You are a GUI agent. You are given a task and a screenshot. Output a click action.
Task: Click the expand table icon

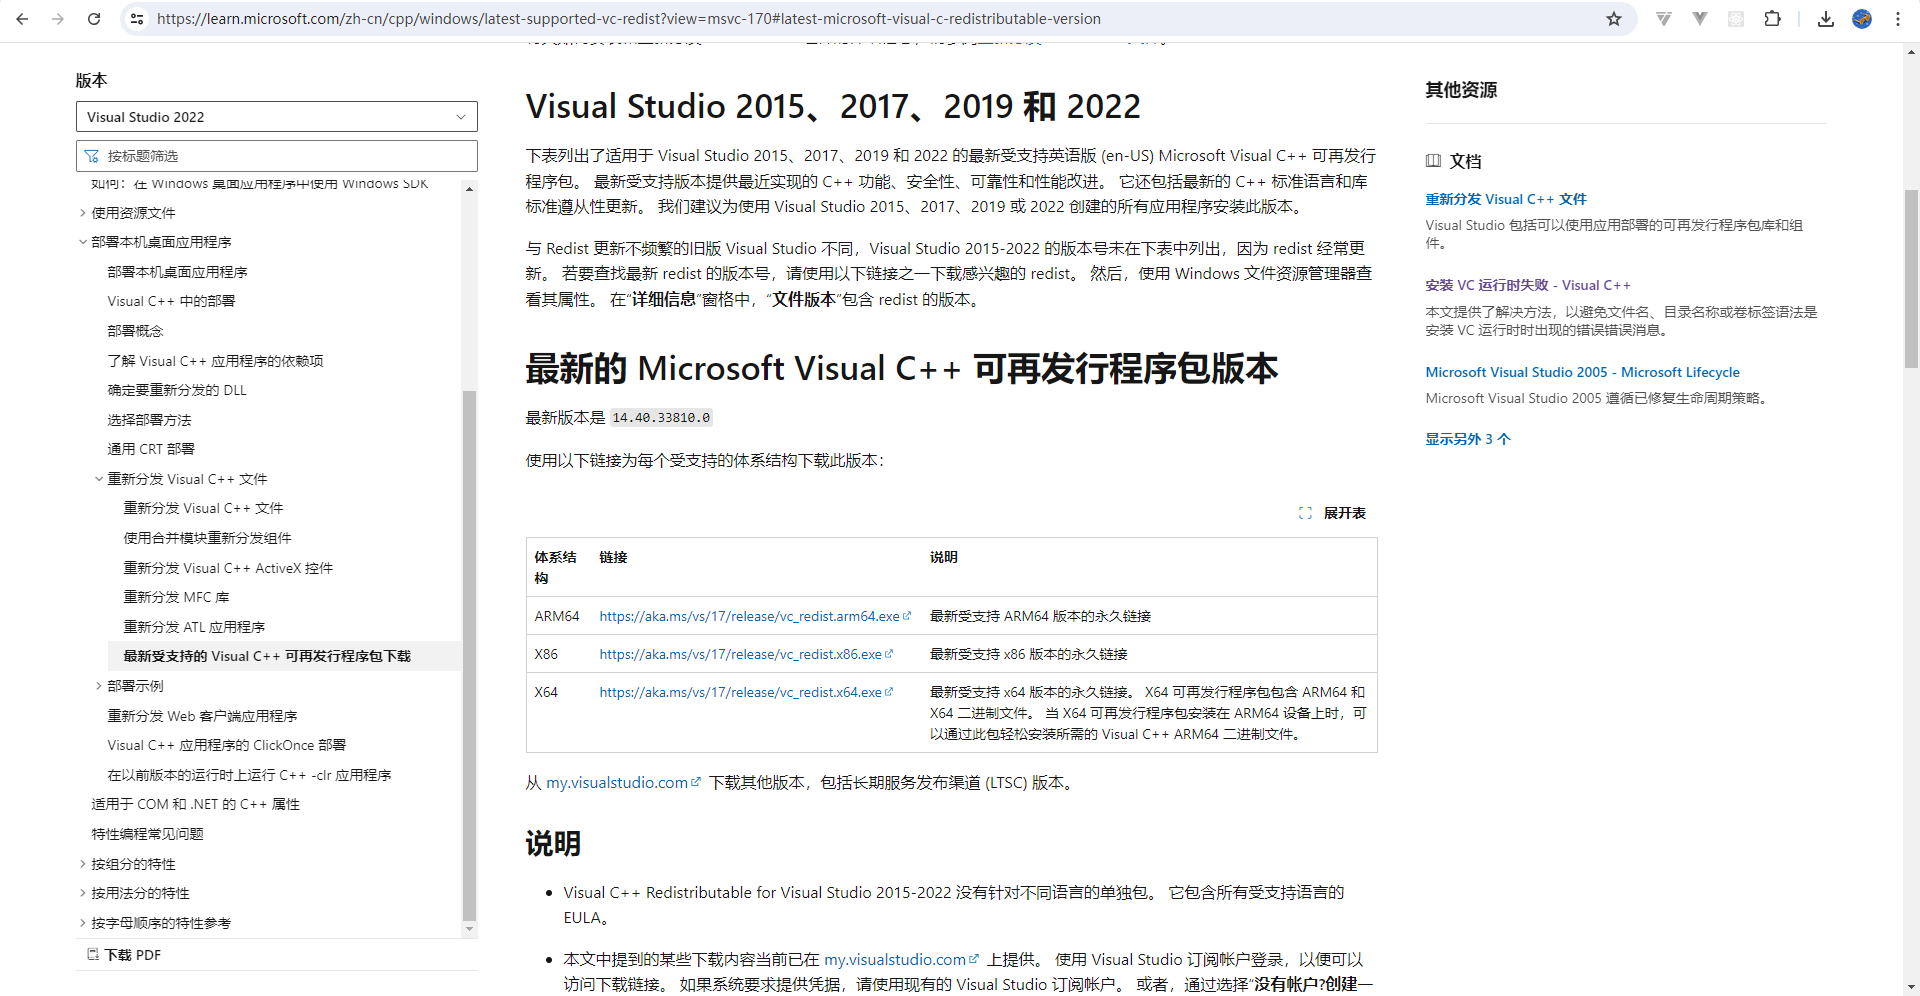[1305, 513]
